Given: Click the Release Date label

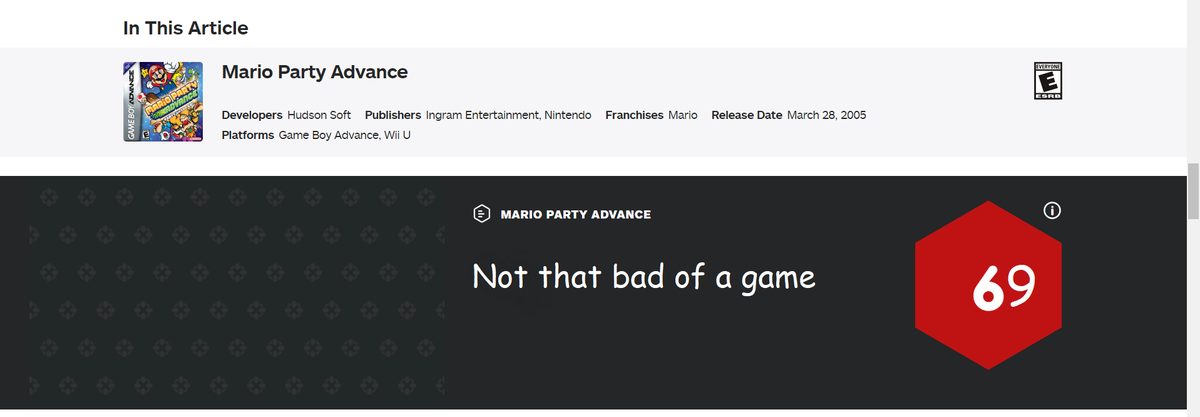Looking at the screenshot, I should [746, 115].
